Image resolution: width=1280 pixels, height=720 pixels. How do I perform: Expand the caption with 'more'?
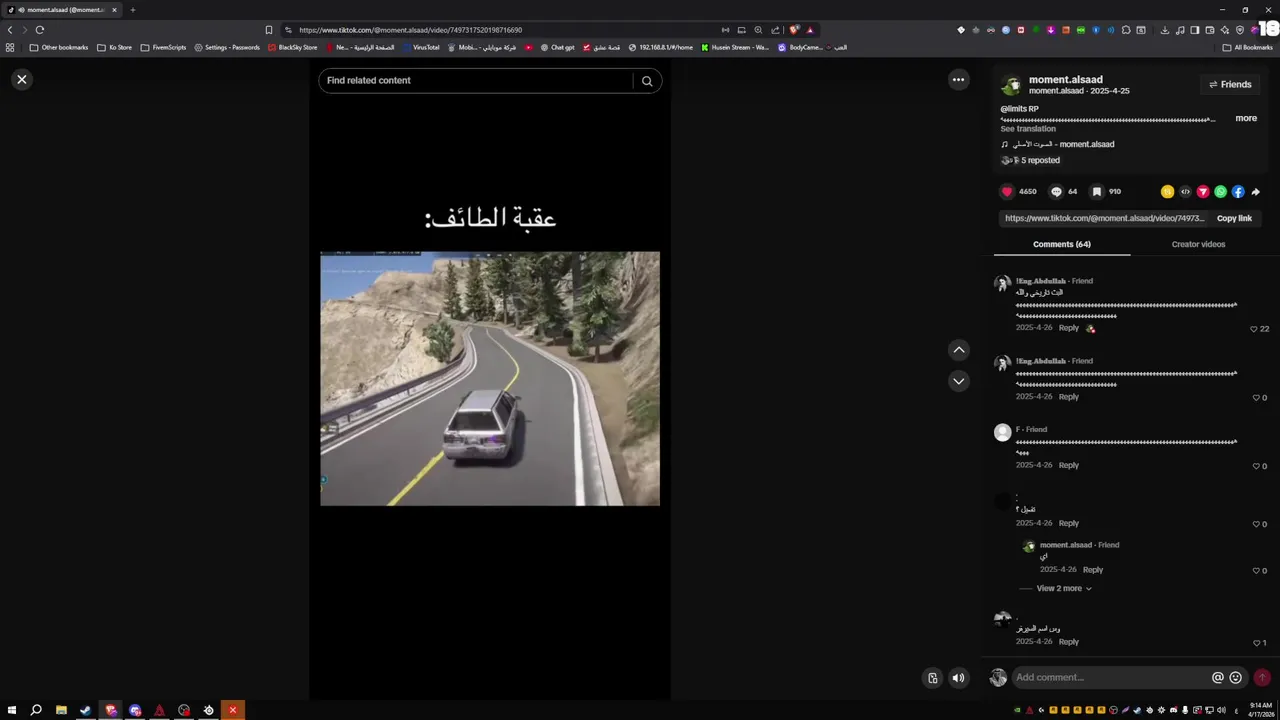point(1246,118)
